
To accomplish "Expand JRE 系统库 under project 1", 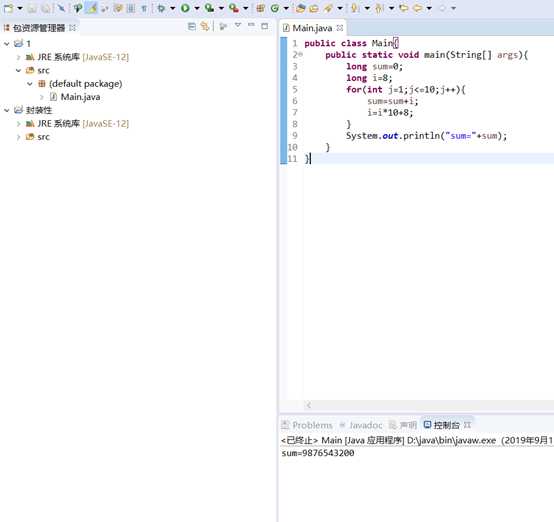I will click(19, 57).
